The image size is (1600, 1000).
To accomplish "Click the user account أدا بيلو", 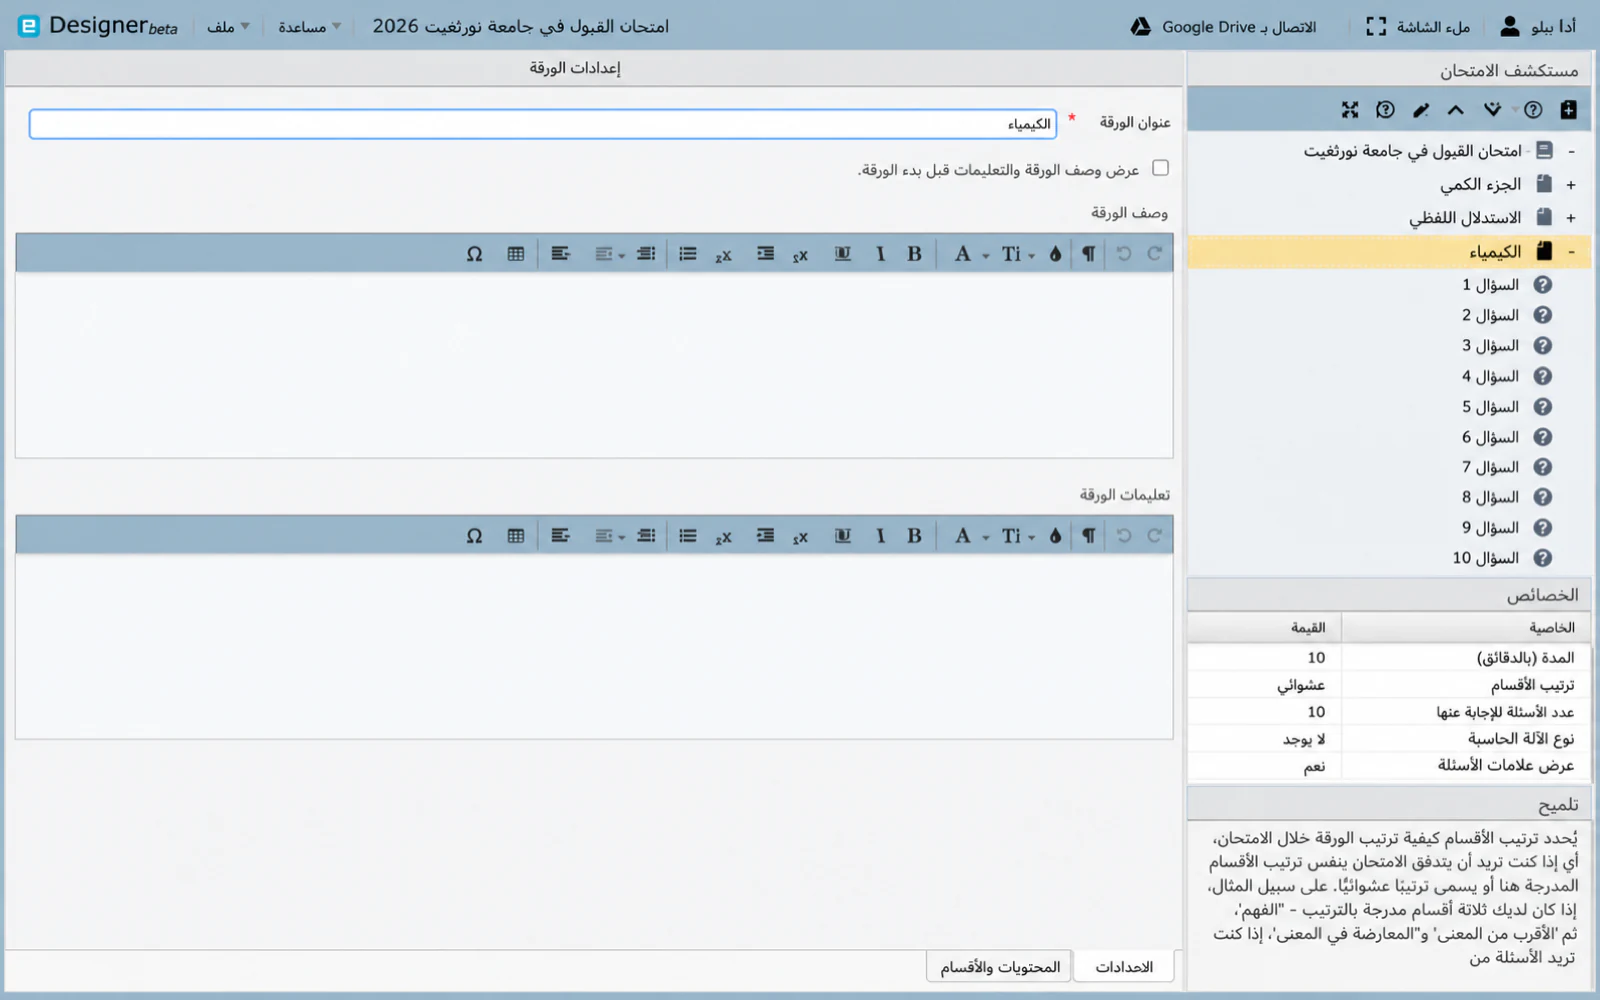I will pos(1538,27).
